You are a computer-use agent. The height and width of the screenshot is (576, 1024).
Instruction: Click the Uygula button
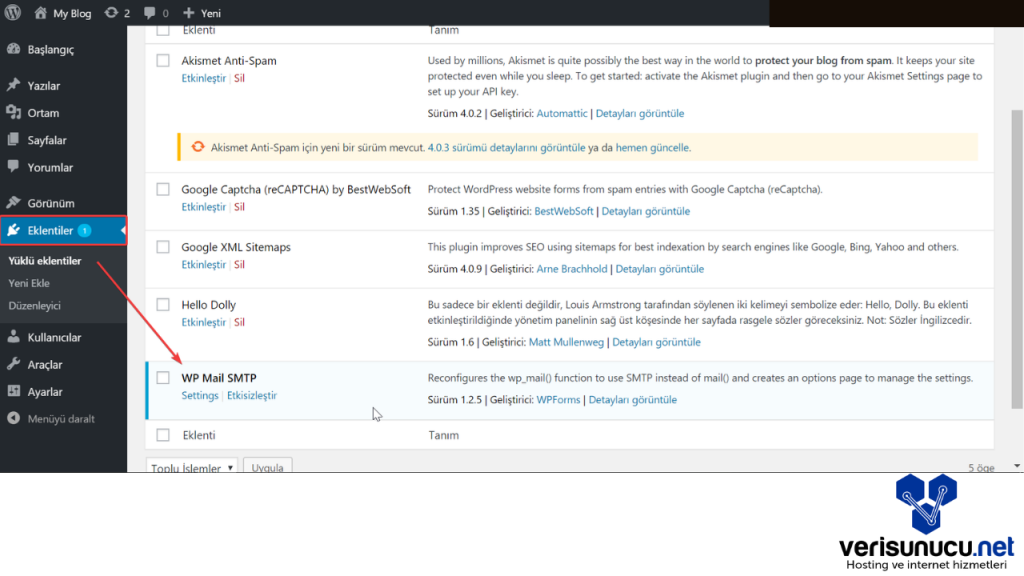(267, 467)
